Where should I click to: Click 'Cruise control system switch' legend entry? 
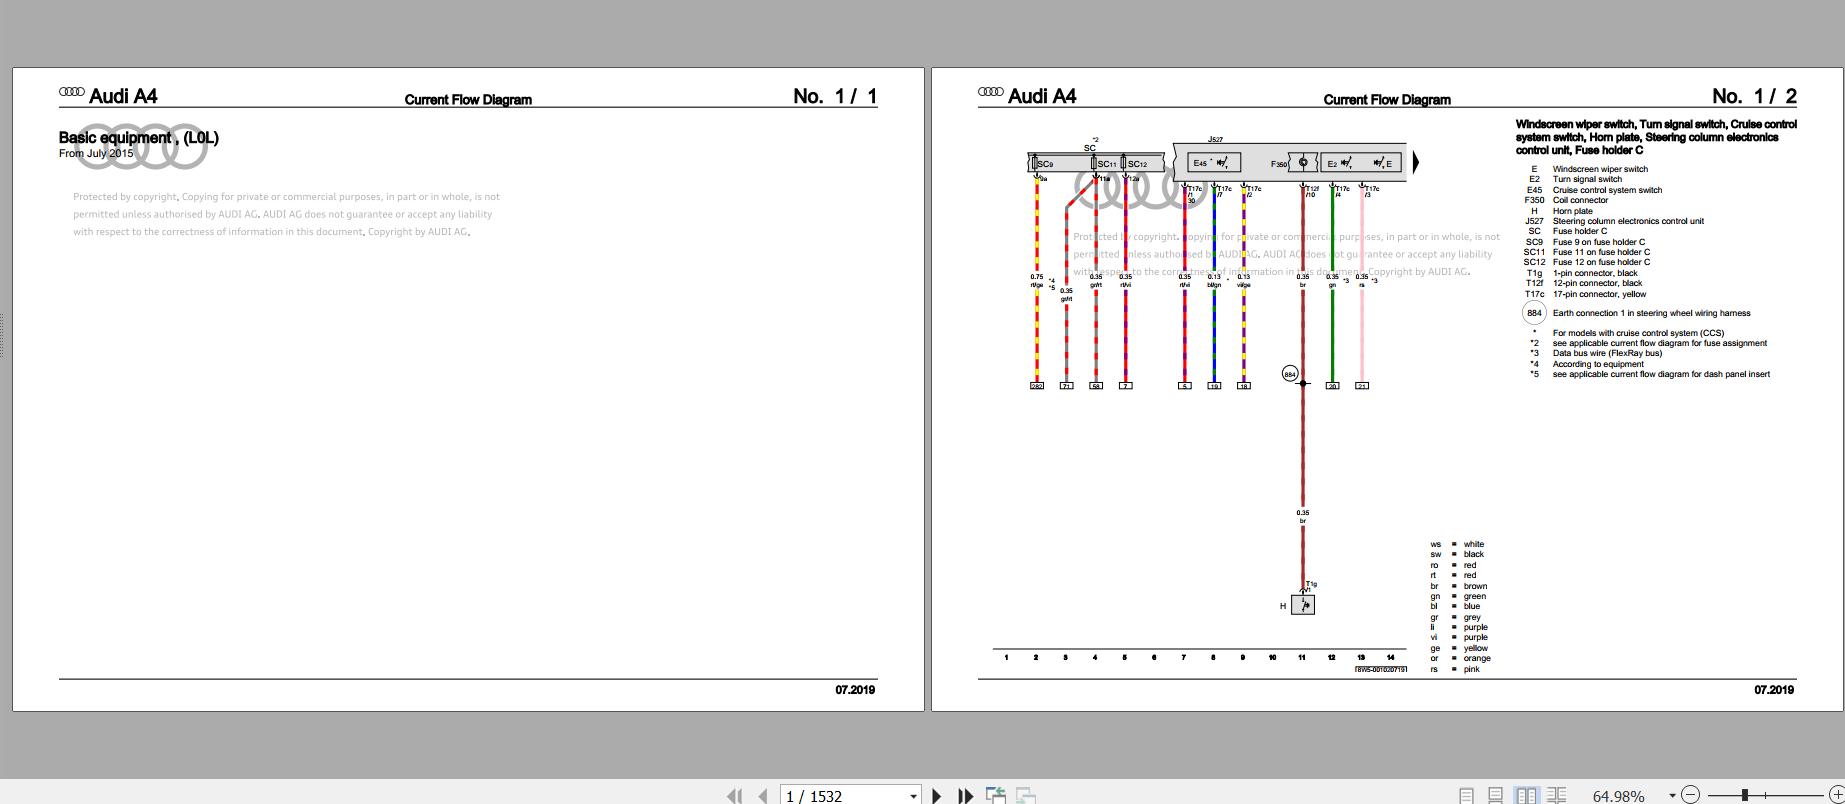tap(1607, 190)
